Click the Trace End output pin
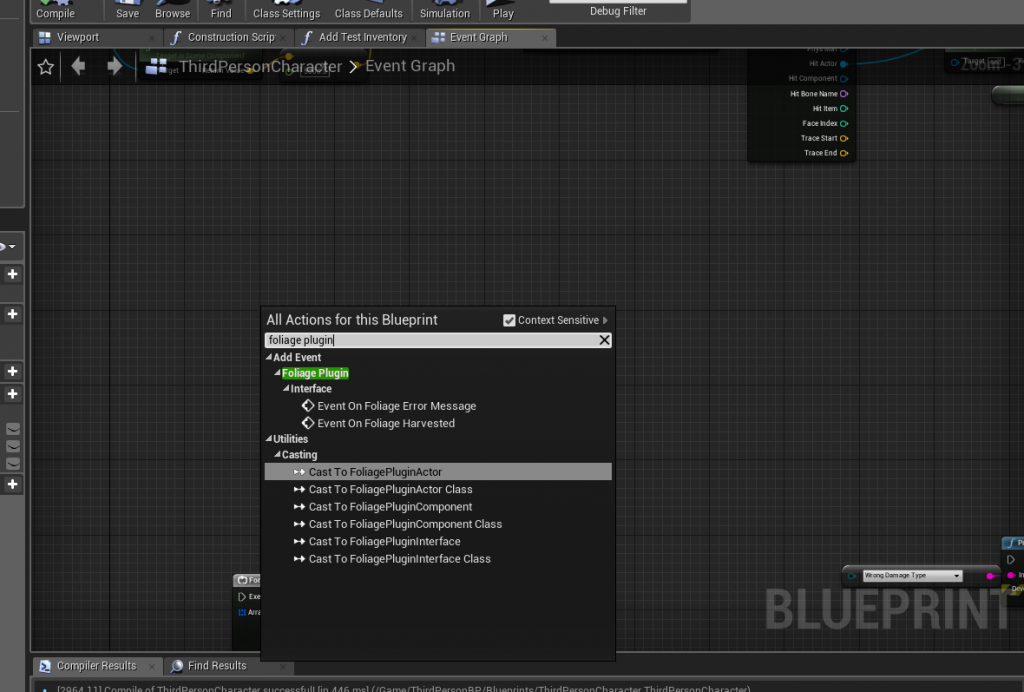The image size is (1024, 692). coord(844,153)
